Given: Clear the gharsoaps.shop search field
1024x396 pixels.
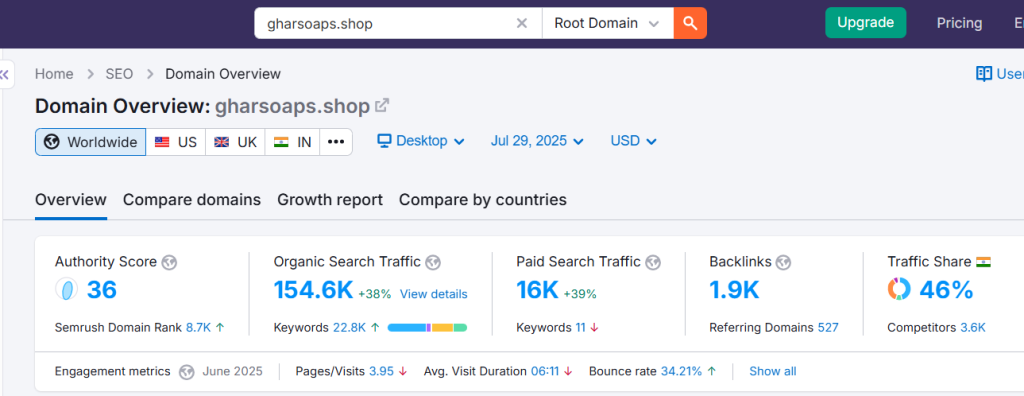Looking at the screenshot, I should [522, 24].
